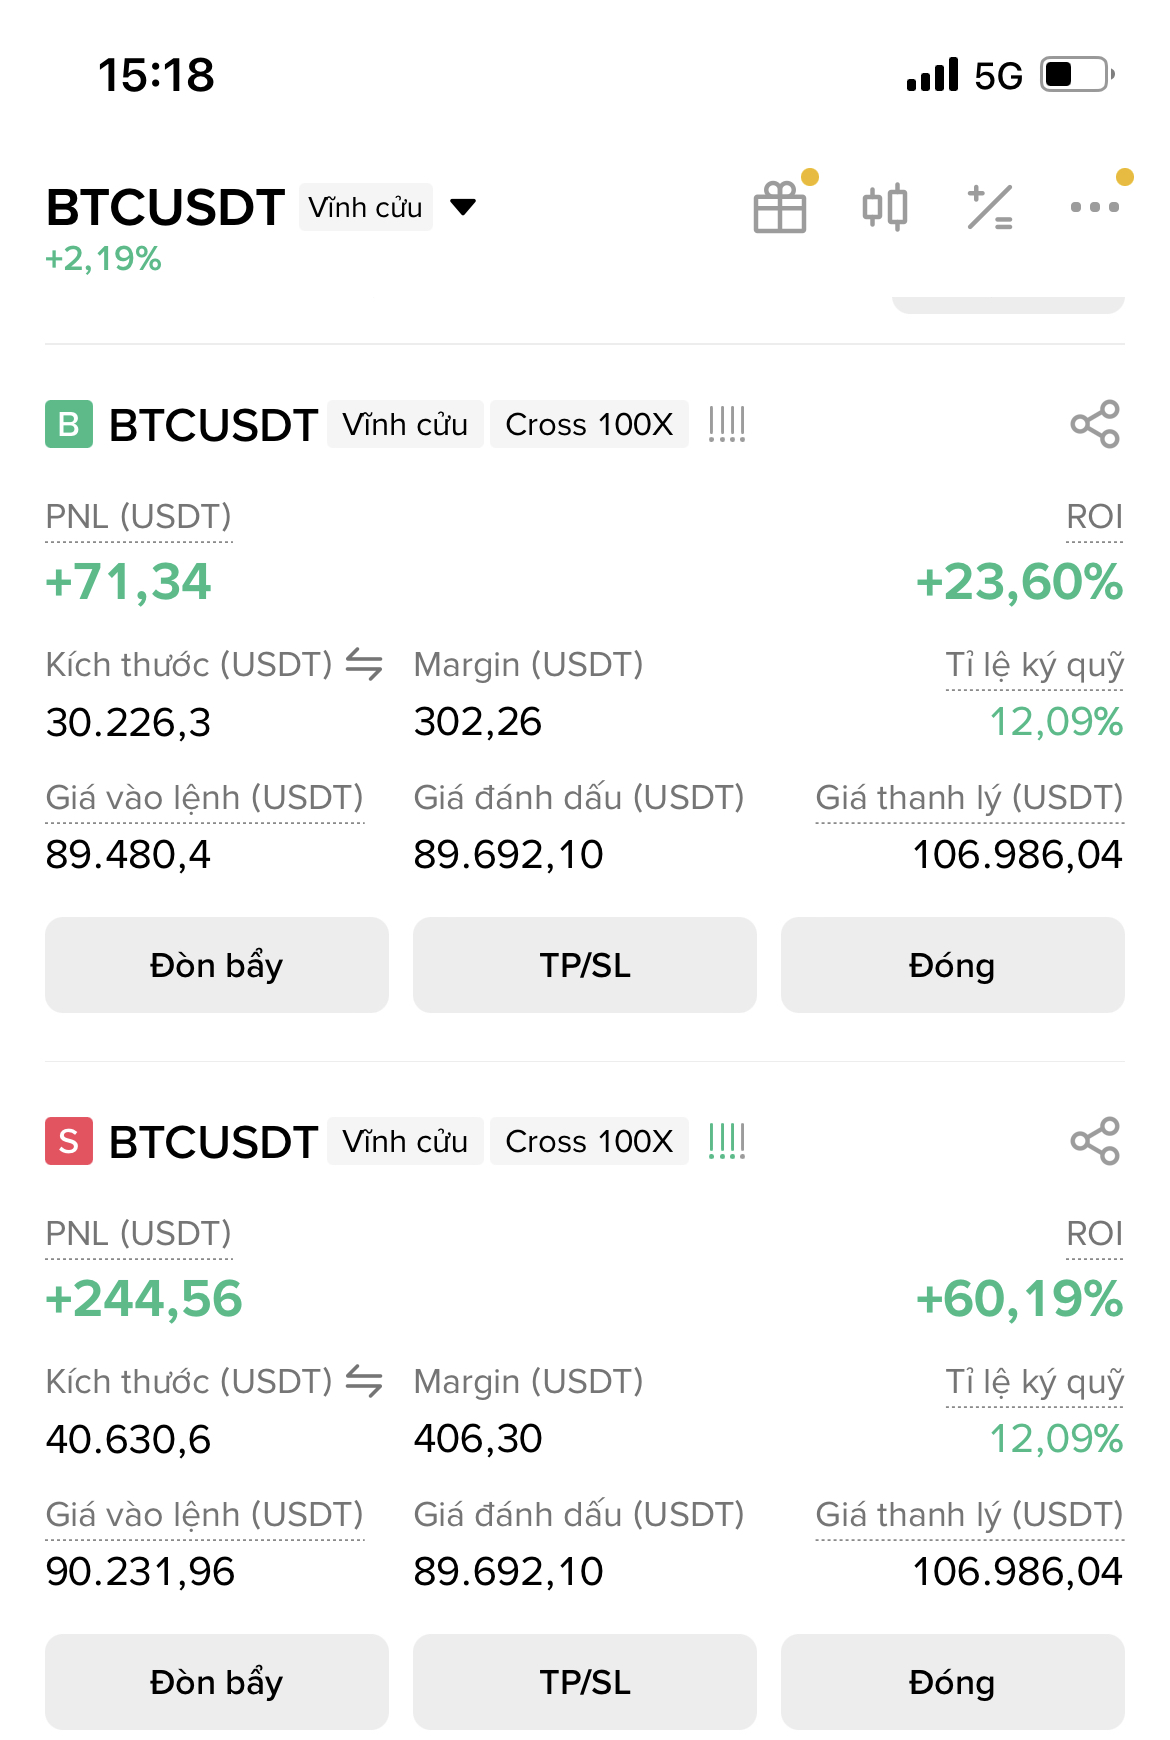Open the candlestick chart icon
Viewport: 1170px width, 1740px height.
pyautogui.click(x=885, y=207)
